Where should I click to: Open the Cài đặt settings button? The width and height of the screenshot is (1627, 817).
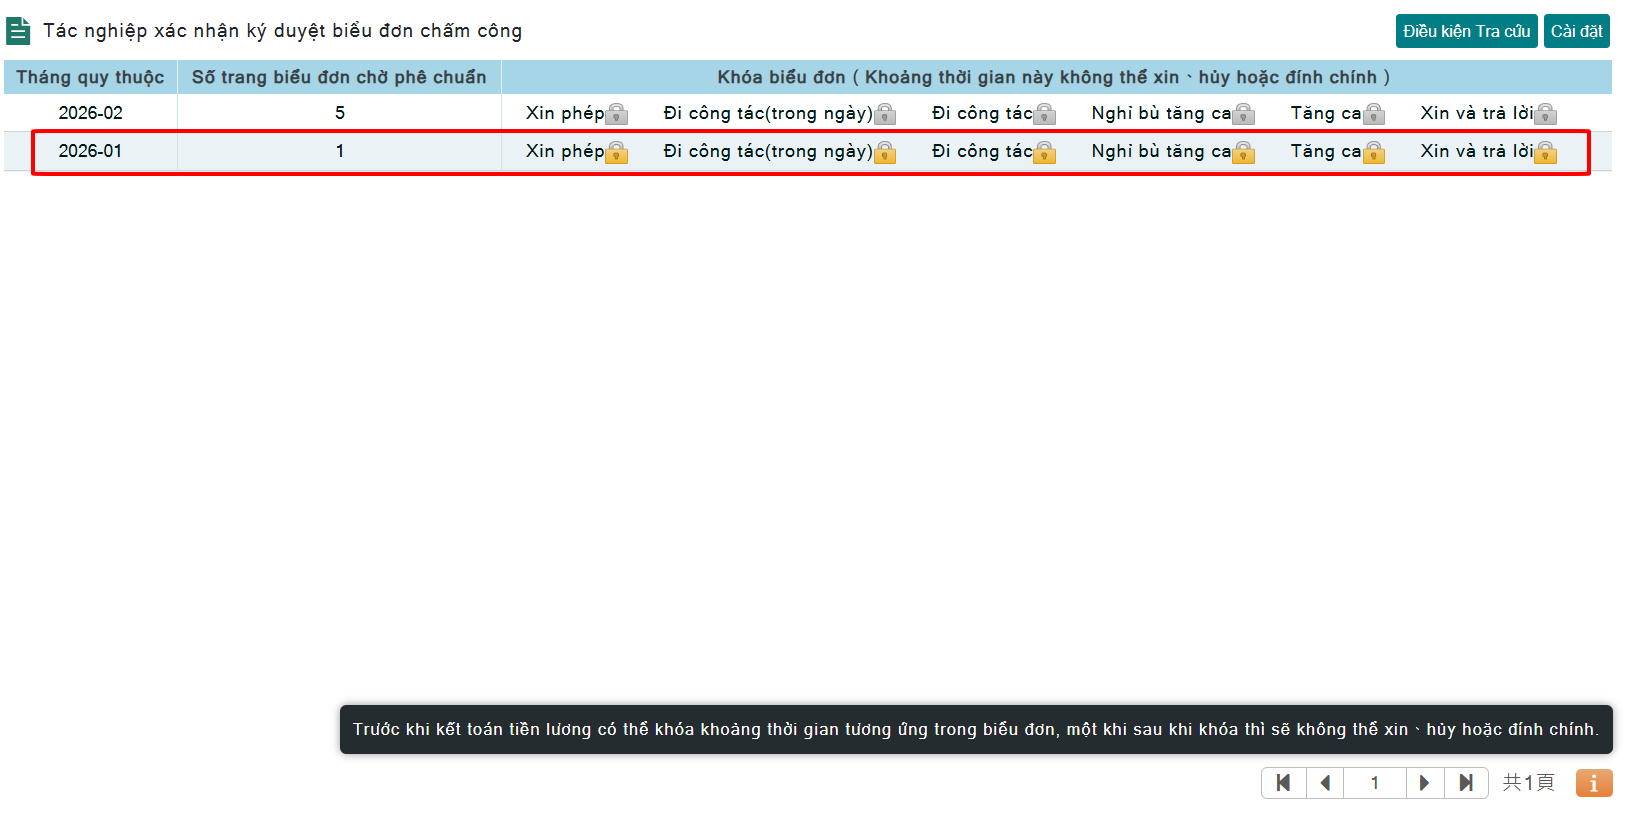(x=1576, y=31)
